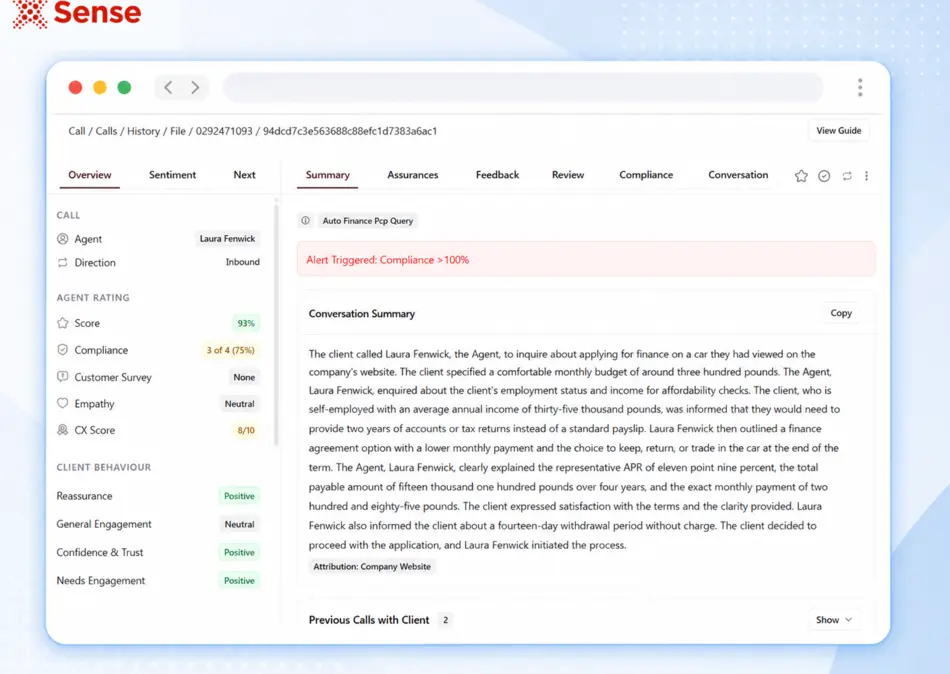Click the repeat arrows icon in tab bar

pyautogui.click(x=847, y=176)
